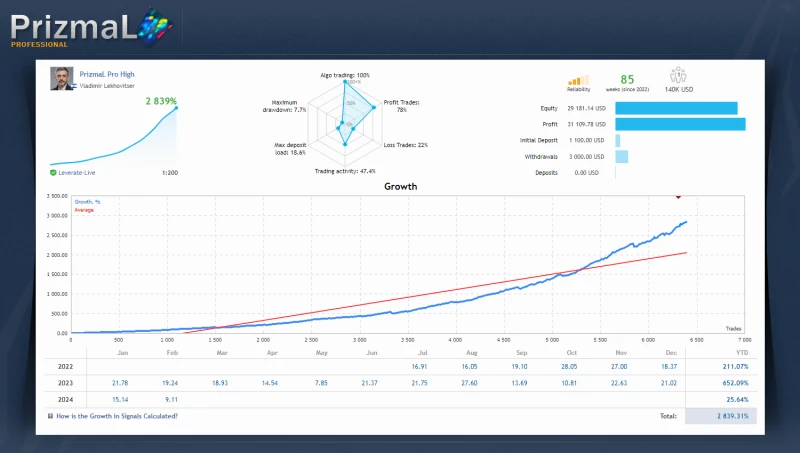
Task: Click the Total 2 839.31% cell
Action: tap(720, 416)
